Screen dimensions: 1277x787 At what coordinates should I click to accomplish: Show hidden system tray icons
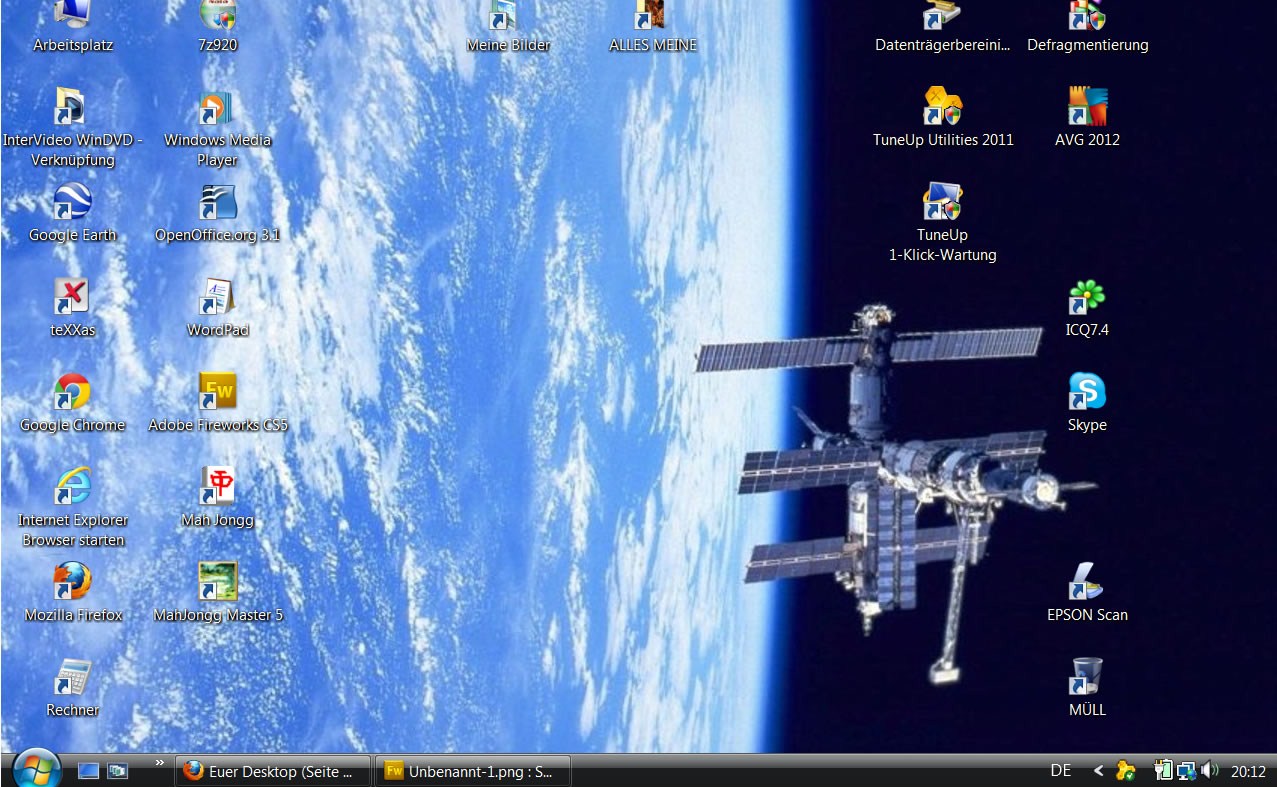[x=1098, y=771]
